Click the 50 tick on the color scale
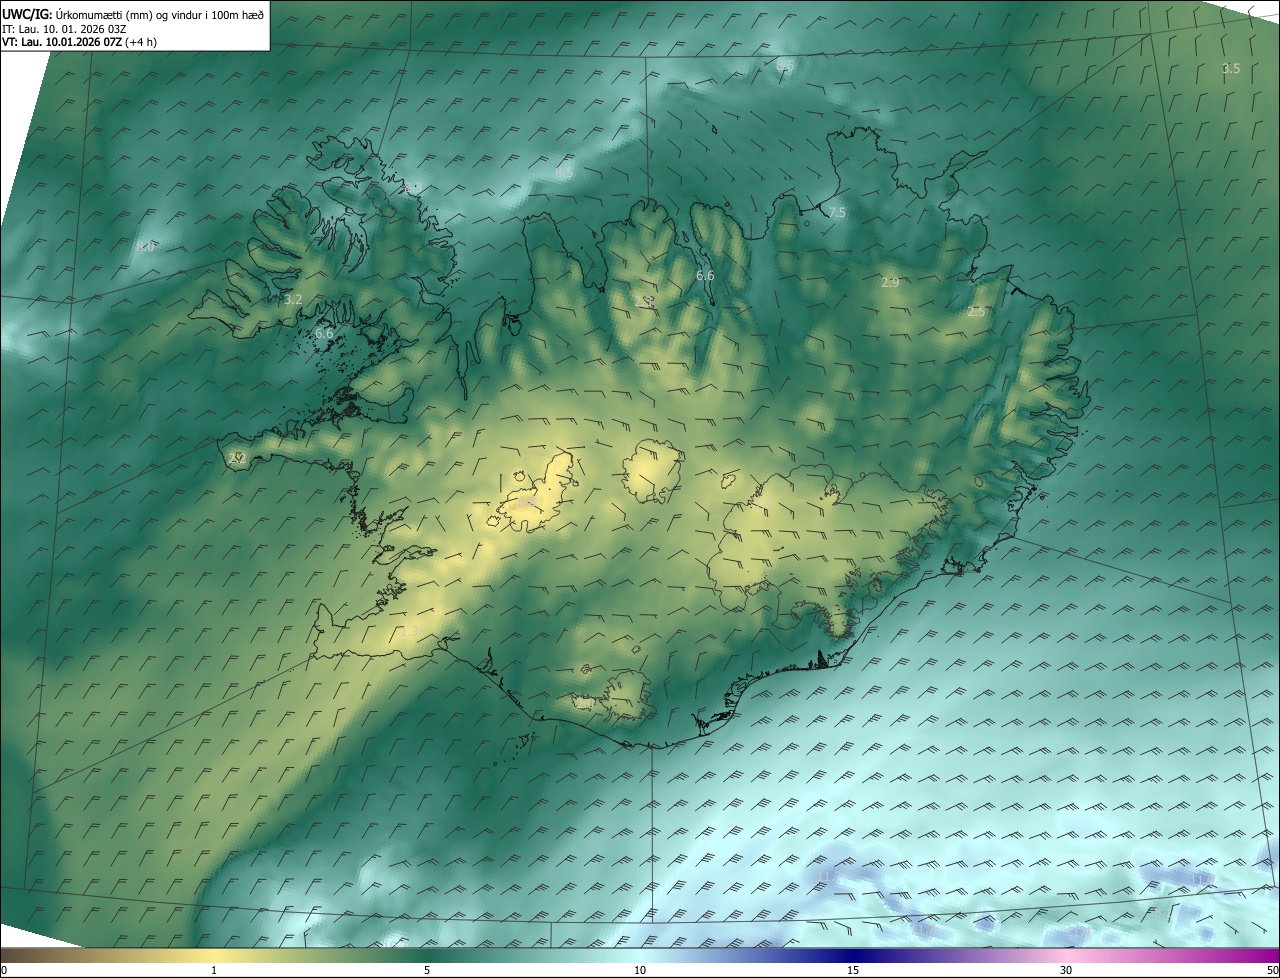Viewport: 1280px width, 978px height. (1272, 970)
